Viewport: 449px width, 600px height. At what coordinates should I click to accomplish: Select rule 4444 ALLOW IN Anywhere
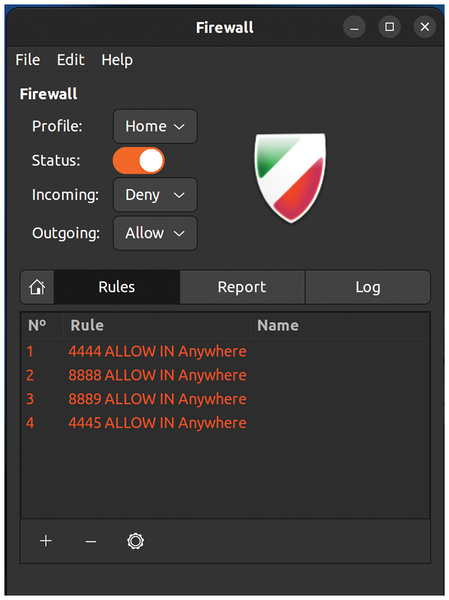point(225,351)
